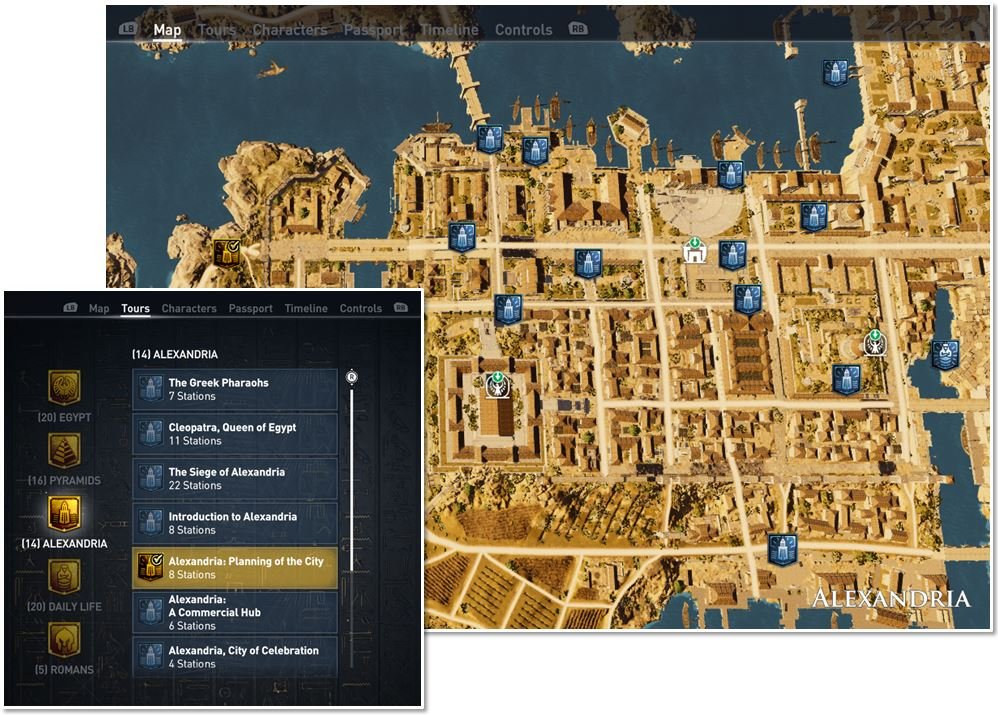Click the white fast-travel gate icon on map
998x715 pixels.
[694, 250]
